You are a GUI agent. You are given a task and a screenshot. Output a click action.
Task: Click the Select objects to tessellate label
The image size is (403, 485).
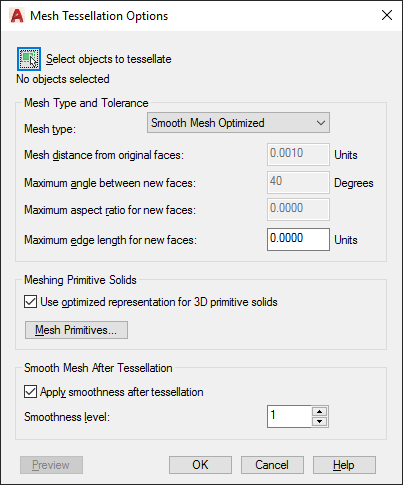click(109, 59)
